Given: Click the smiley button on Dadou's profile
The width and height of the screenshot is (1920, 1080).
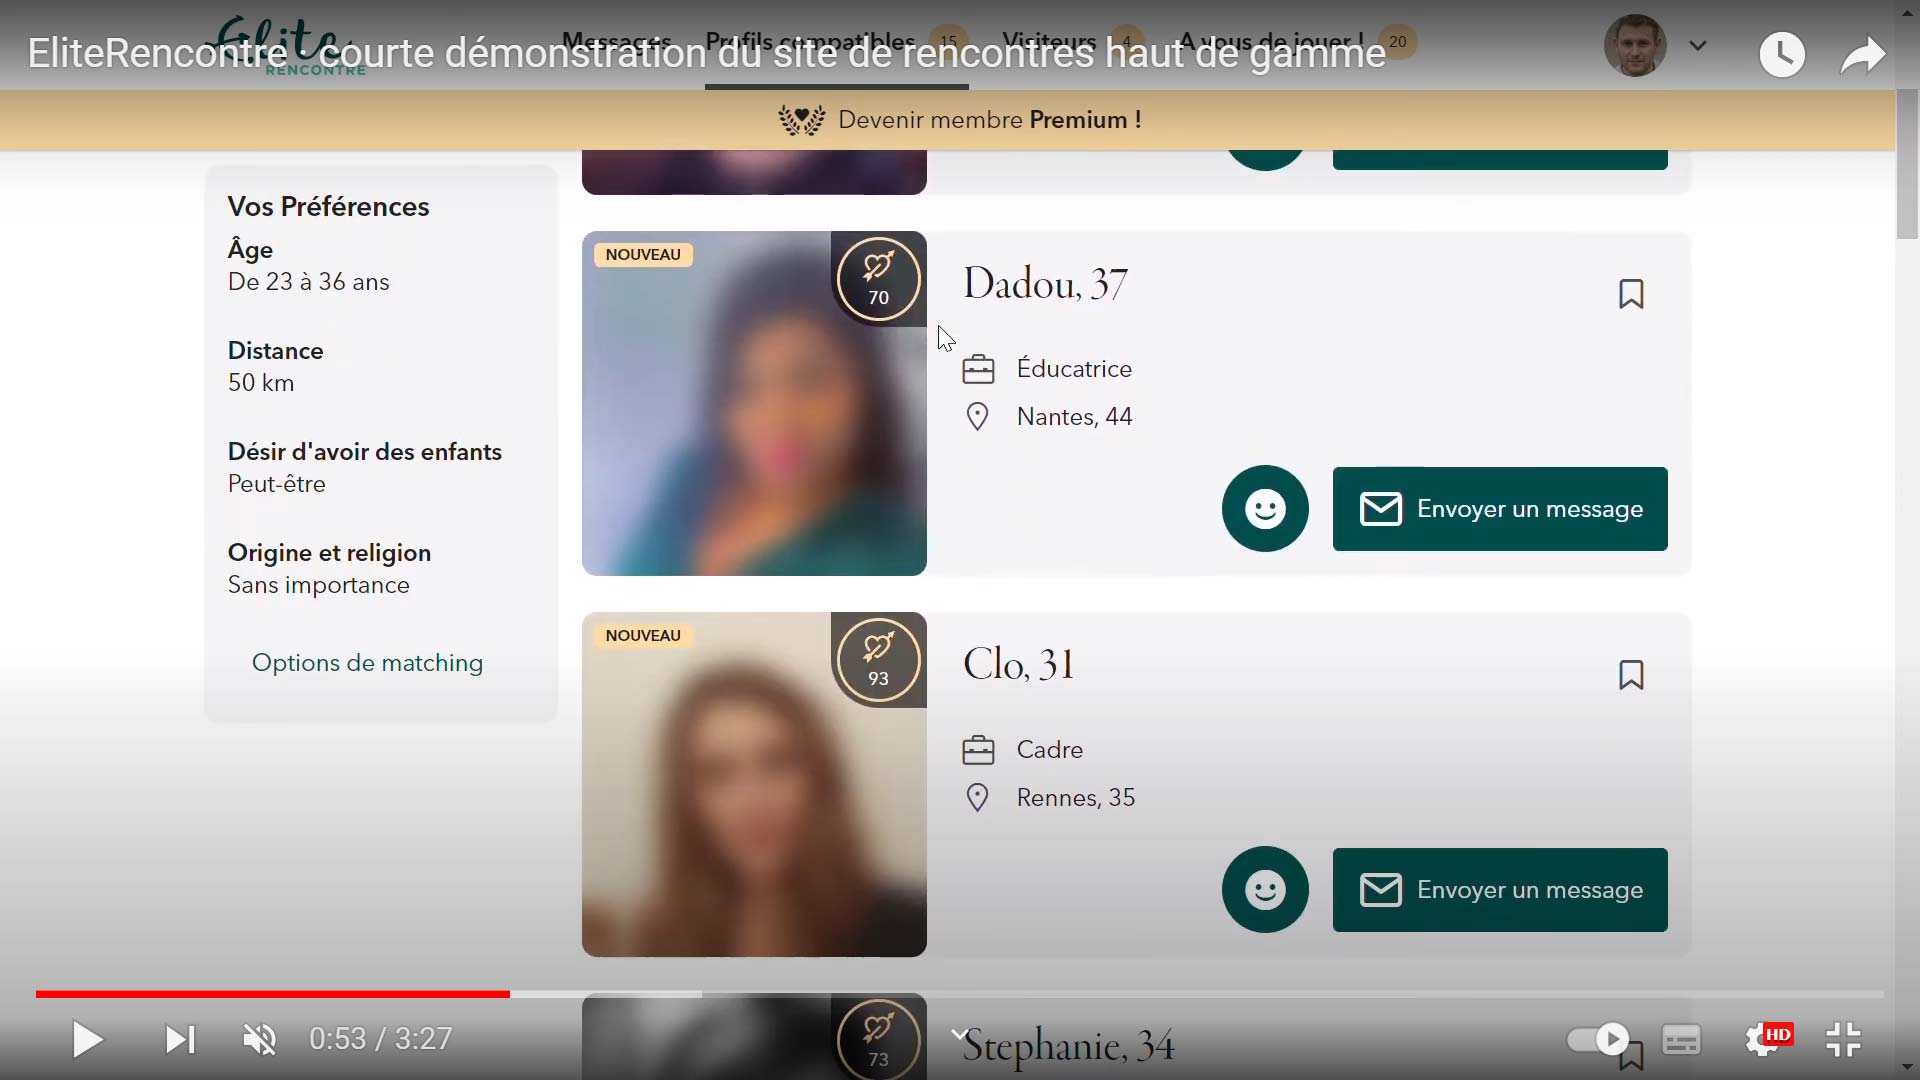Looking at the screenshot, I should pos(1265,509).
